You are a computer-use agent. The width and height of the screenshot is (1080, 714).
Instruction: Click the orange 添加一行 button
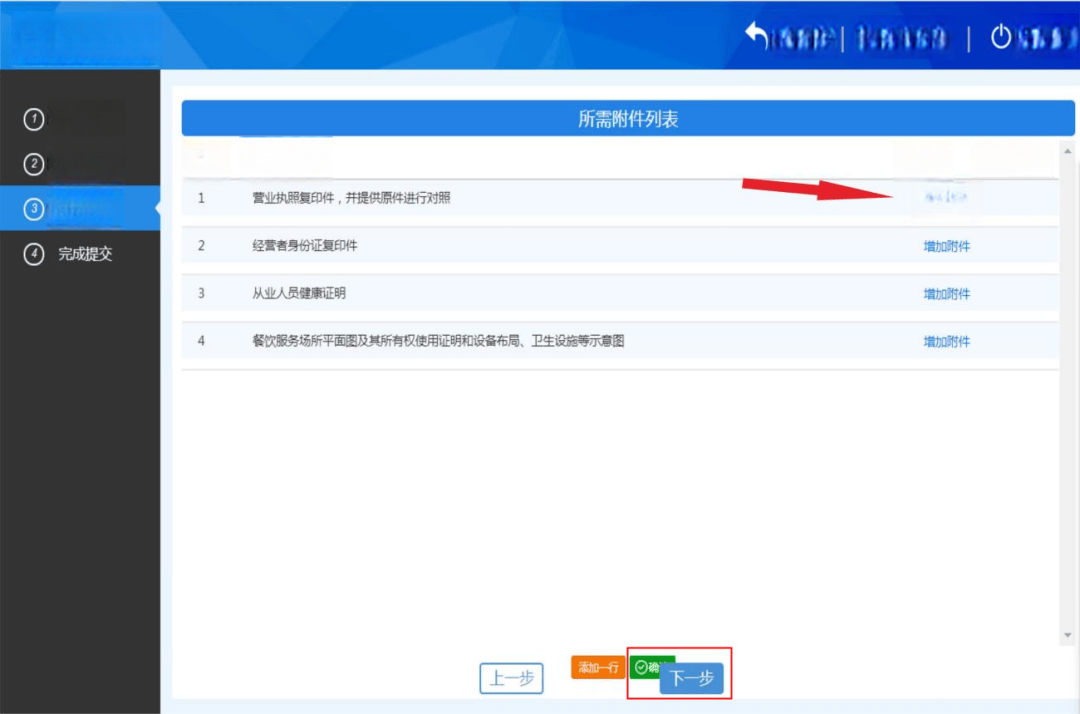click(598, 667)
